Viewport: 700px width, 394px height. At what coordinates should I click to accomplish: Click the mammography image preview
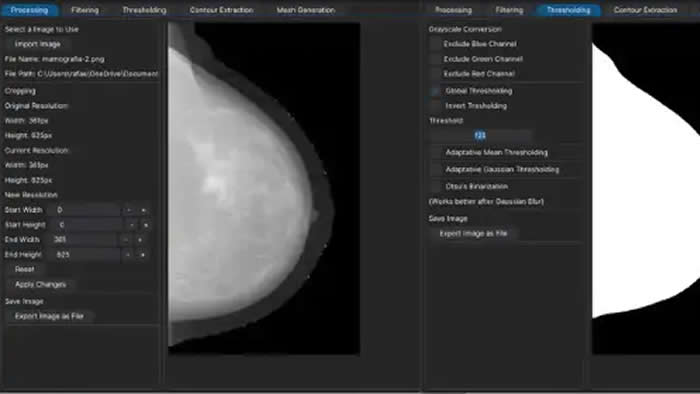tap(264, 189)
